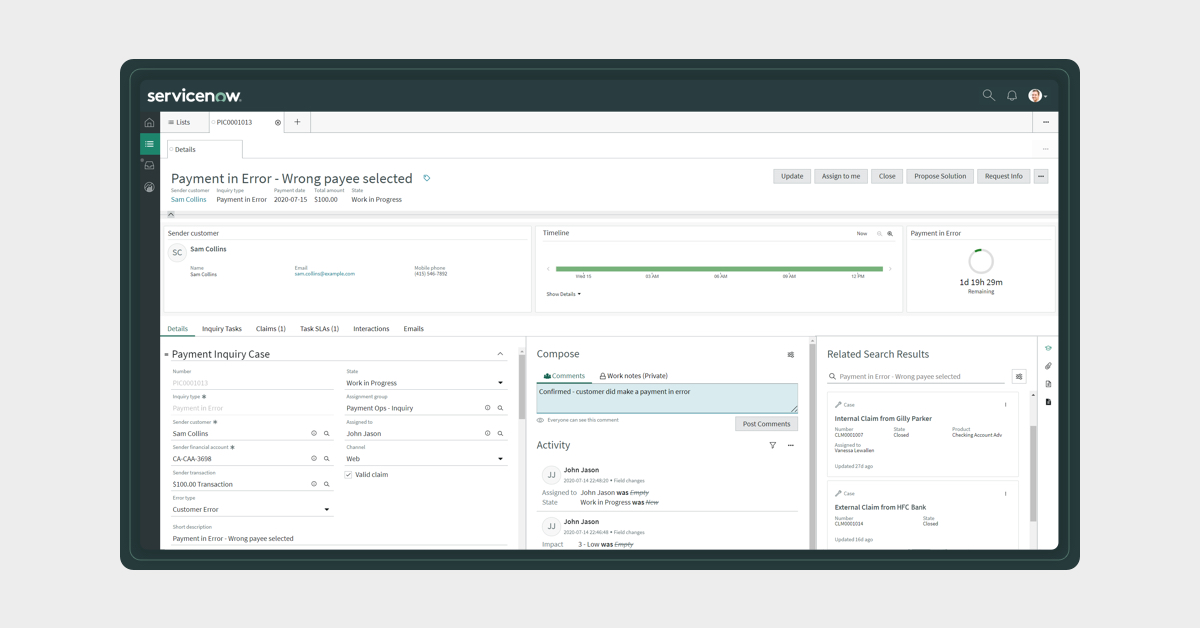Screen dimensions: 1200x628
Task: Collapse the Payment Inquiry Case section
Action: pos(500,354)
